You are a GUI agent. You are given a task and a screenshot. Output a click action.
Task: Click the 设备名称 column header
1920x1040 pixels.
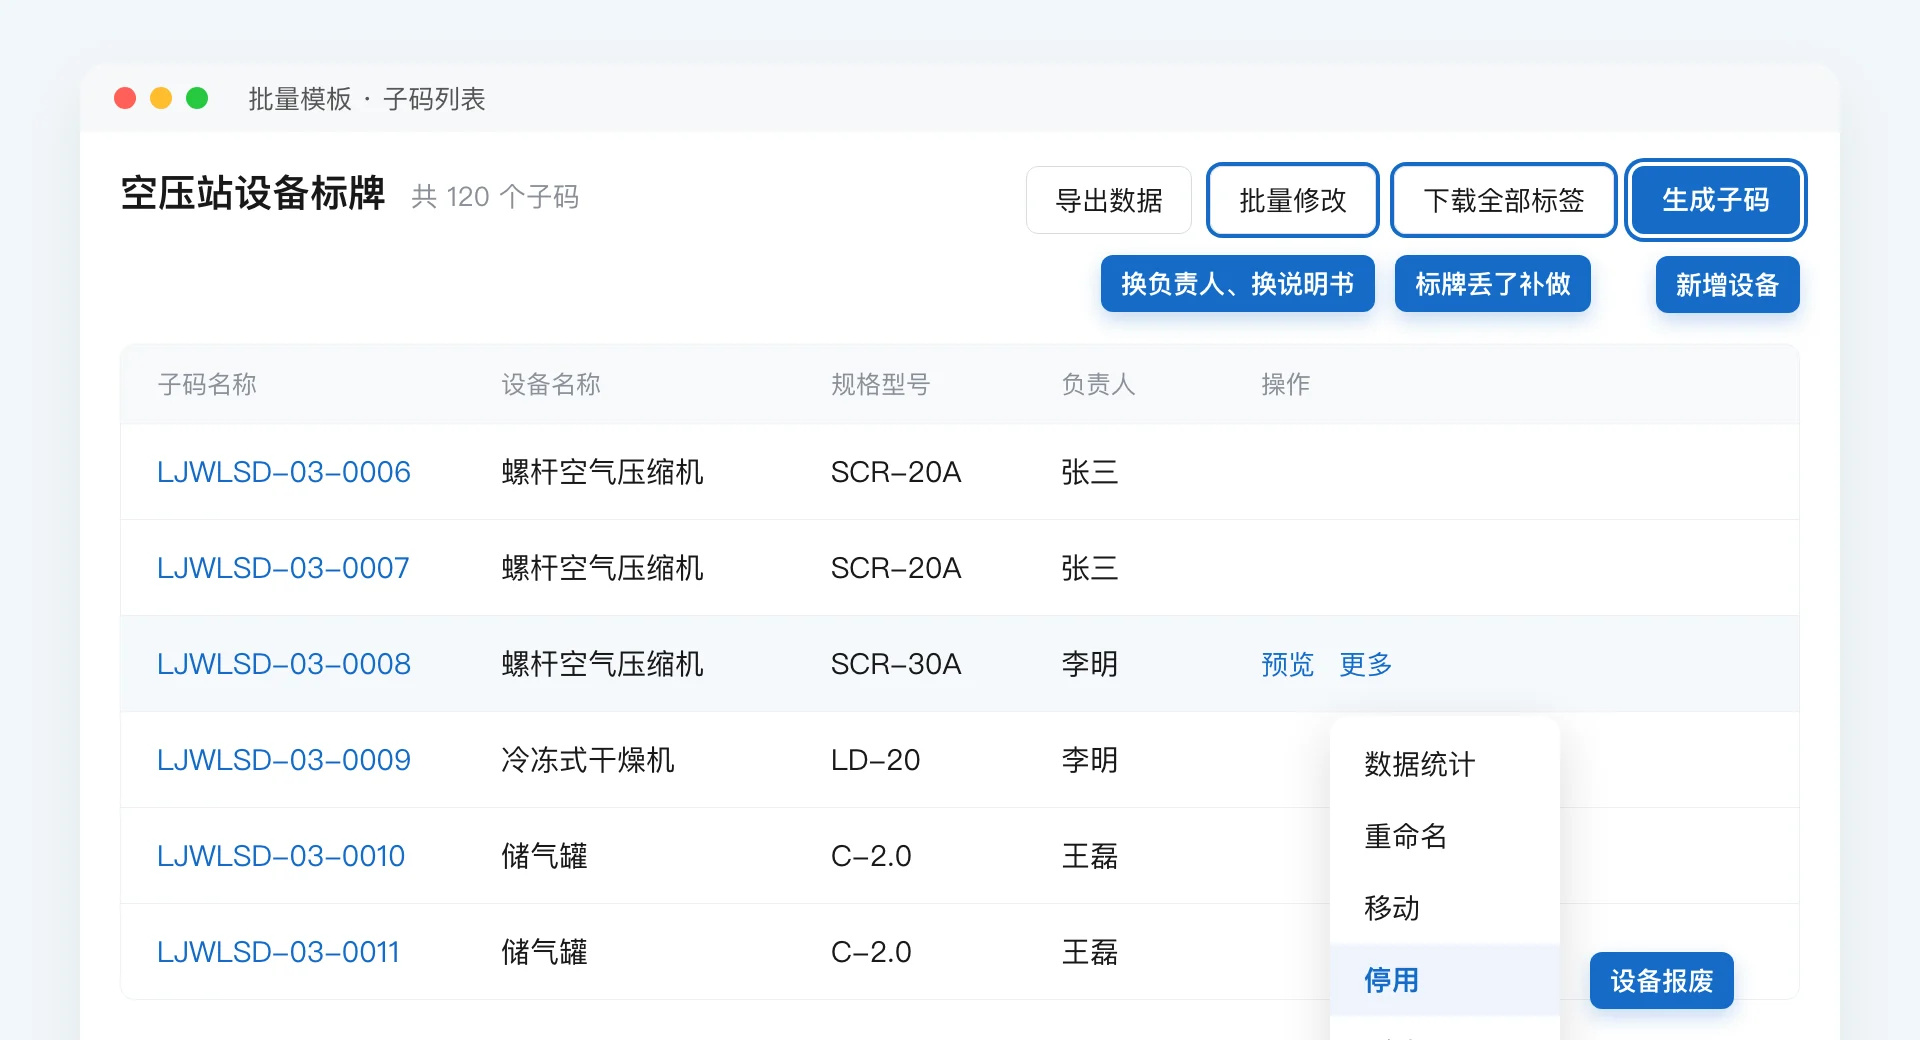click(x=551, y=384)
